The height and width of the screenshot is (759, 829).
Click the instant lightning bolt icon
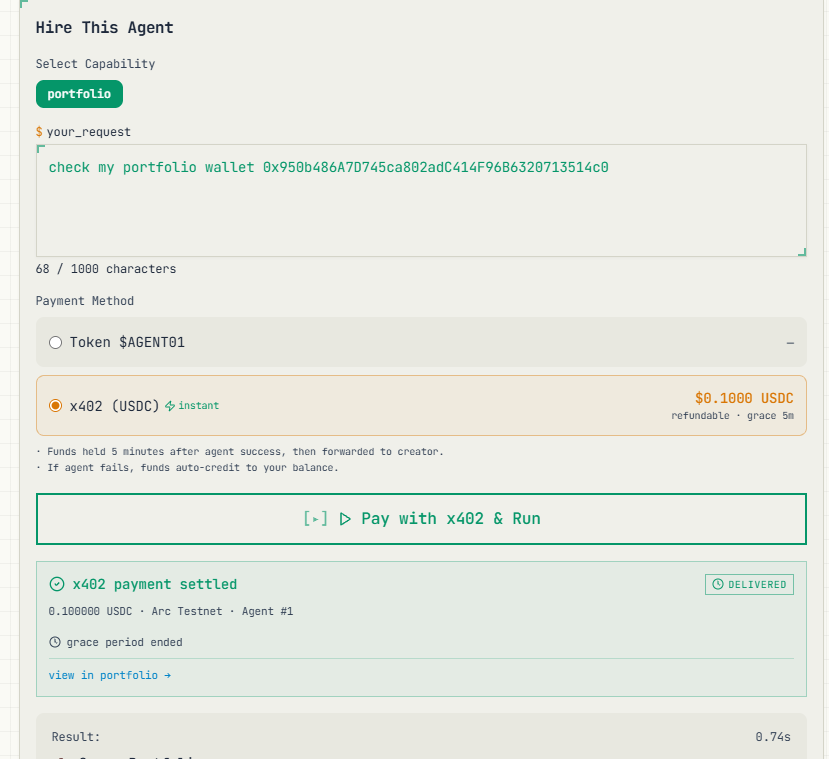coord(170,406)
